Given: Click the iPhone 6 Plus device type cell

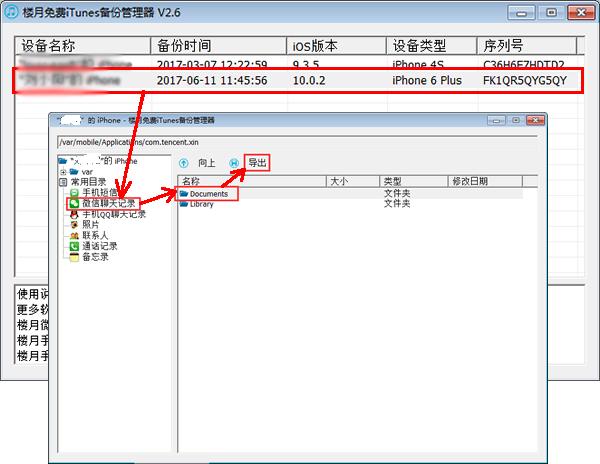Looking at the screenshot, I should 427,81.
